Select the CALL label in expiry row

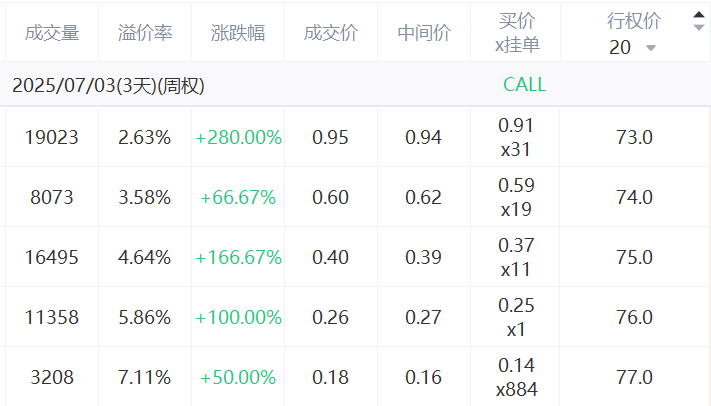tap(525, 85)
